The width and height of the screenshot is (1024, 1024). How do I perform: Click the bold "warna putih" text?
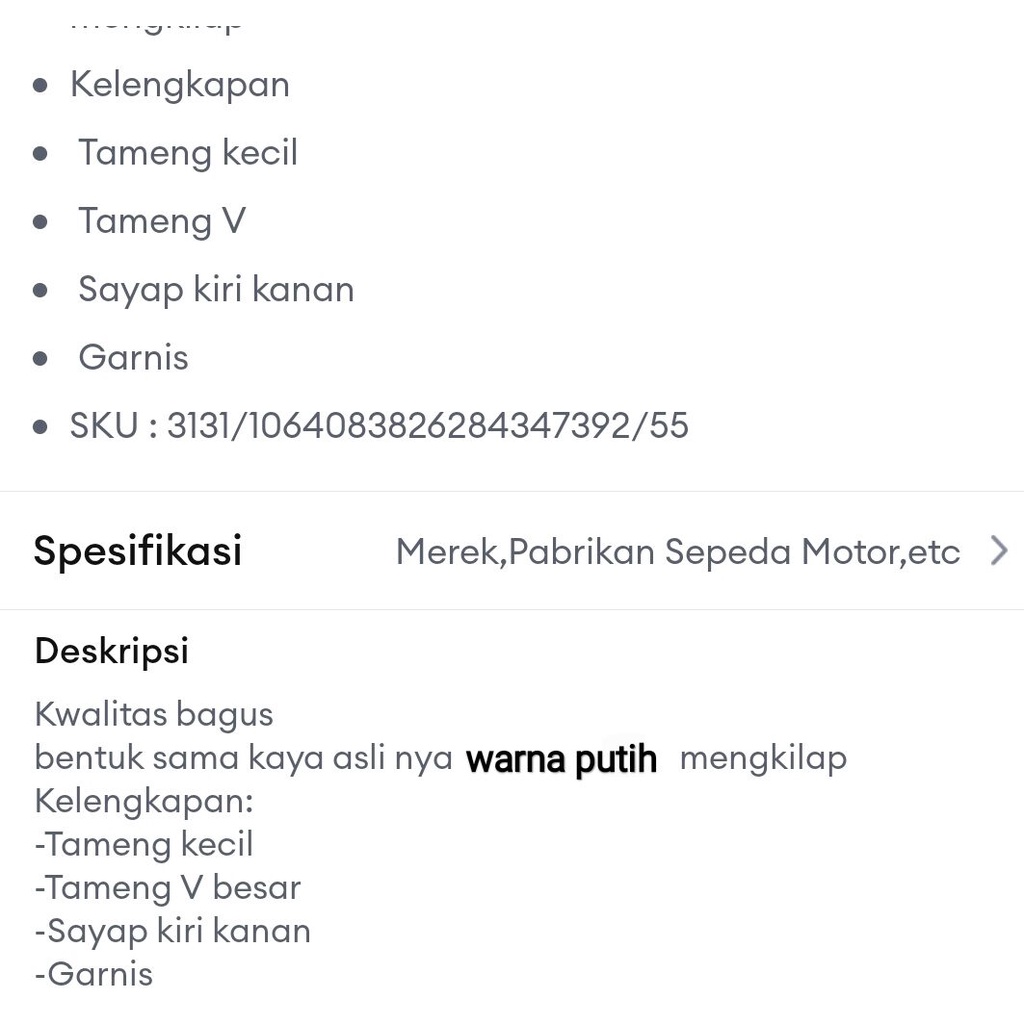tap(562, 759)
